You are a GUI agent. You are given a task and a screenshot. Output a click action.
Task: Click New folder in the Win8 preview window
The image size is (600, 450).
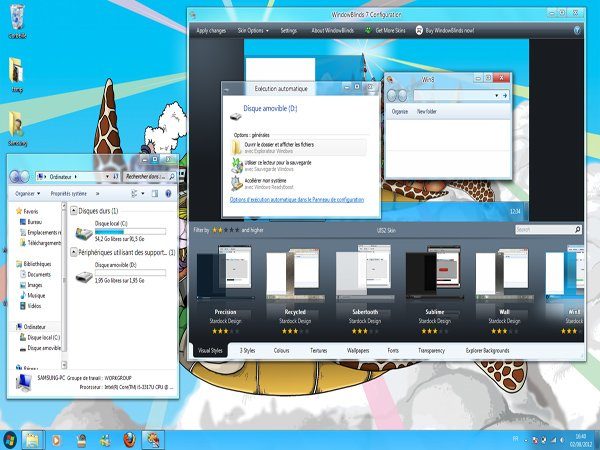coord(427,111)
